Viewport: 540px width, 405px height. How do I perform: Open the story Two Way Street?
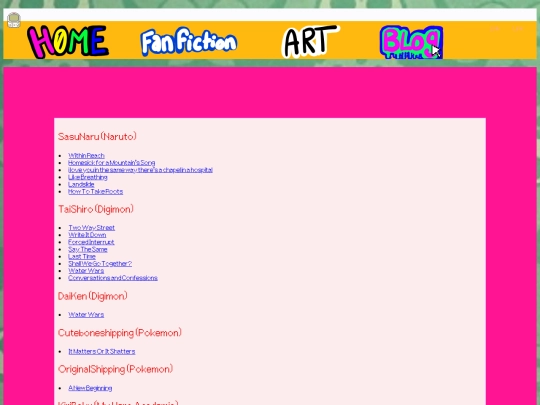[92, 228]
